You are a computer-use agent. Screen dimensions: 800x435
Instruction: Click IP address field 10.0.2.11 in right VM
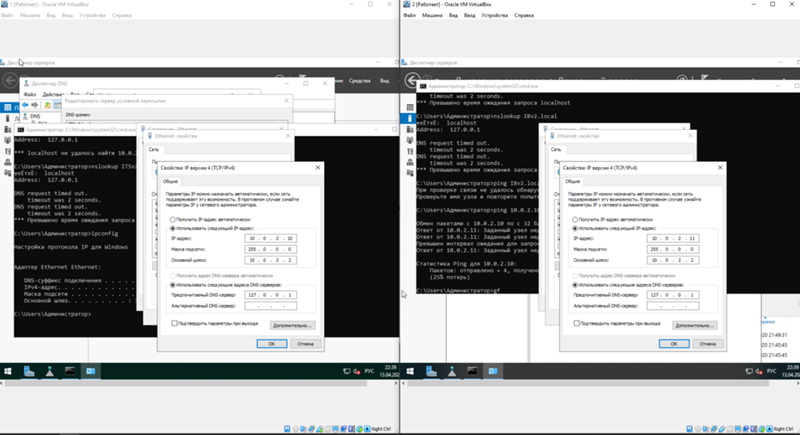pos(672,238)
